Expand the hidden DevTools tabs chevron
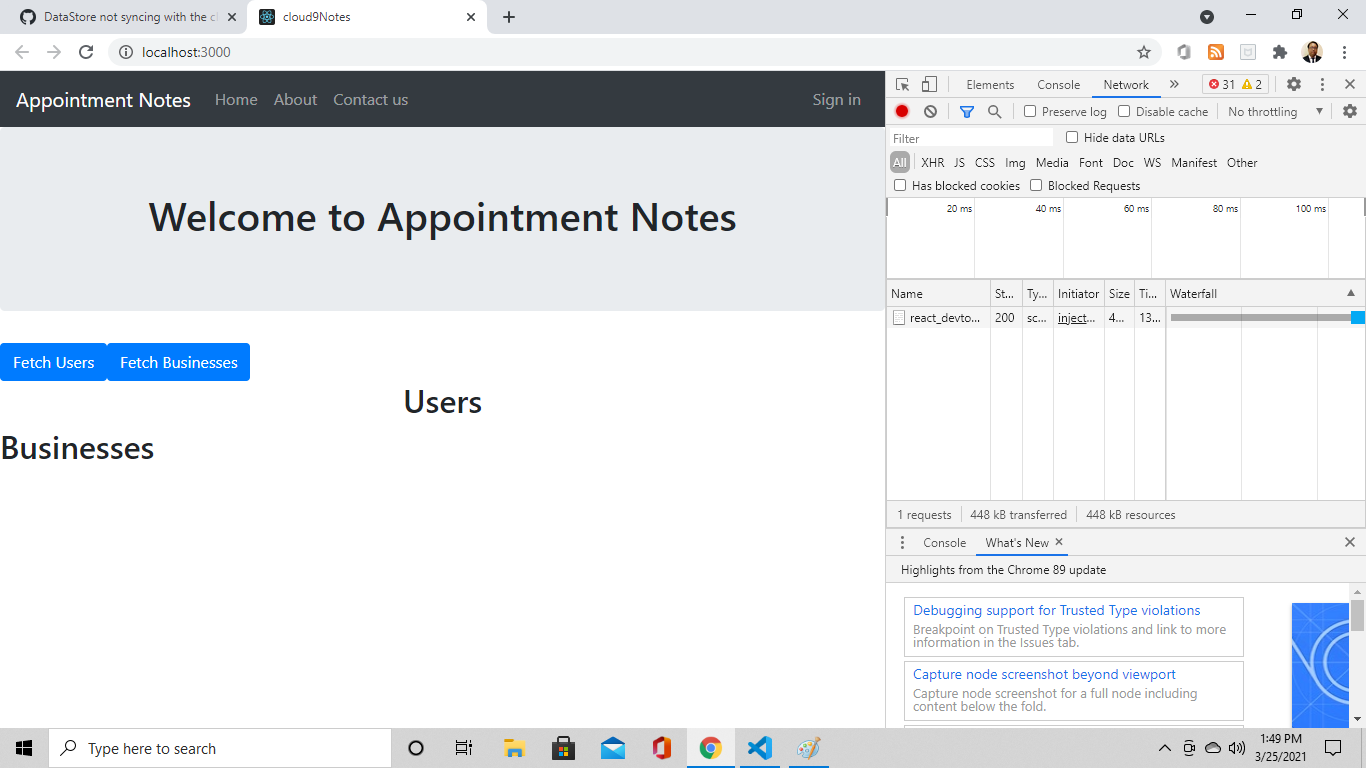This screenshot has height=768, width=1366. (1175, 84)
